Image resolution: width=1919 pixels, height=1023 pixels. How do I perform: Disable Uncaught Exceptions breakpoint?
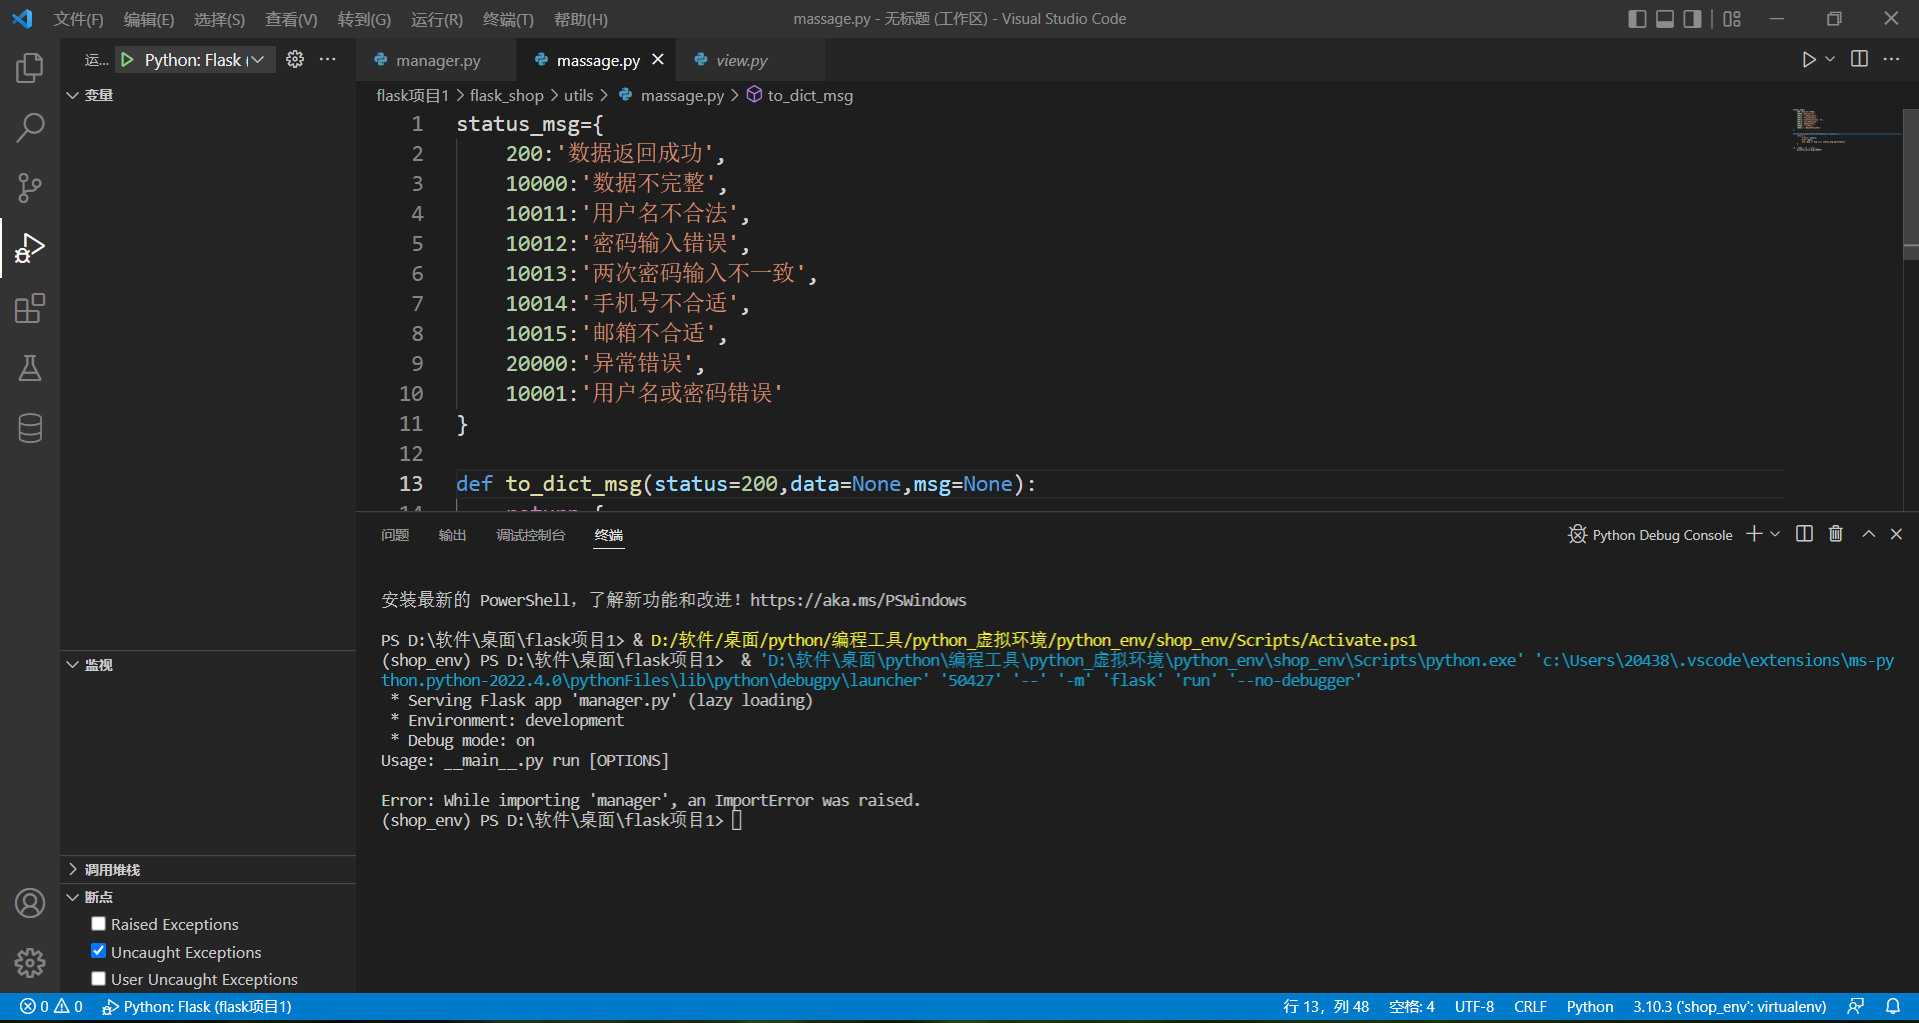pos(98,951)
